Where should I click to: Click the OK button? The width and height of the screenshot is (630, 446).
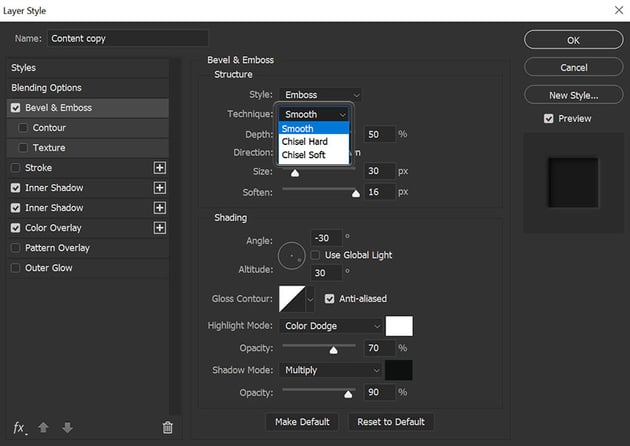pos(573,40)
